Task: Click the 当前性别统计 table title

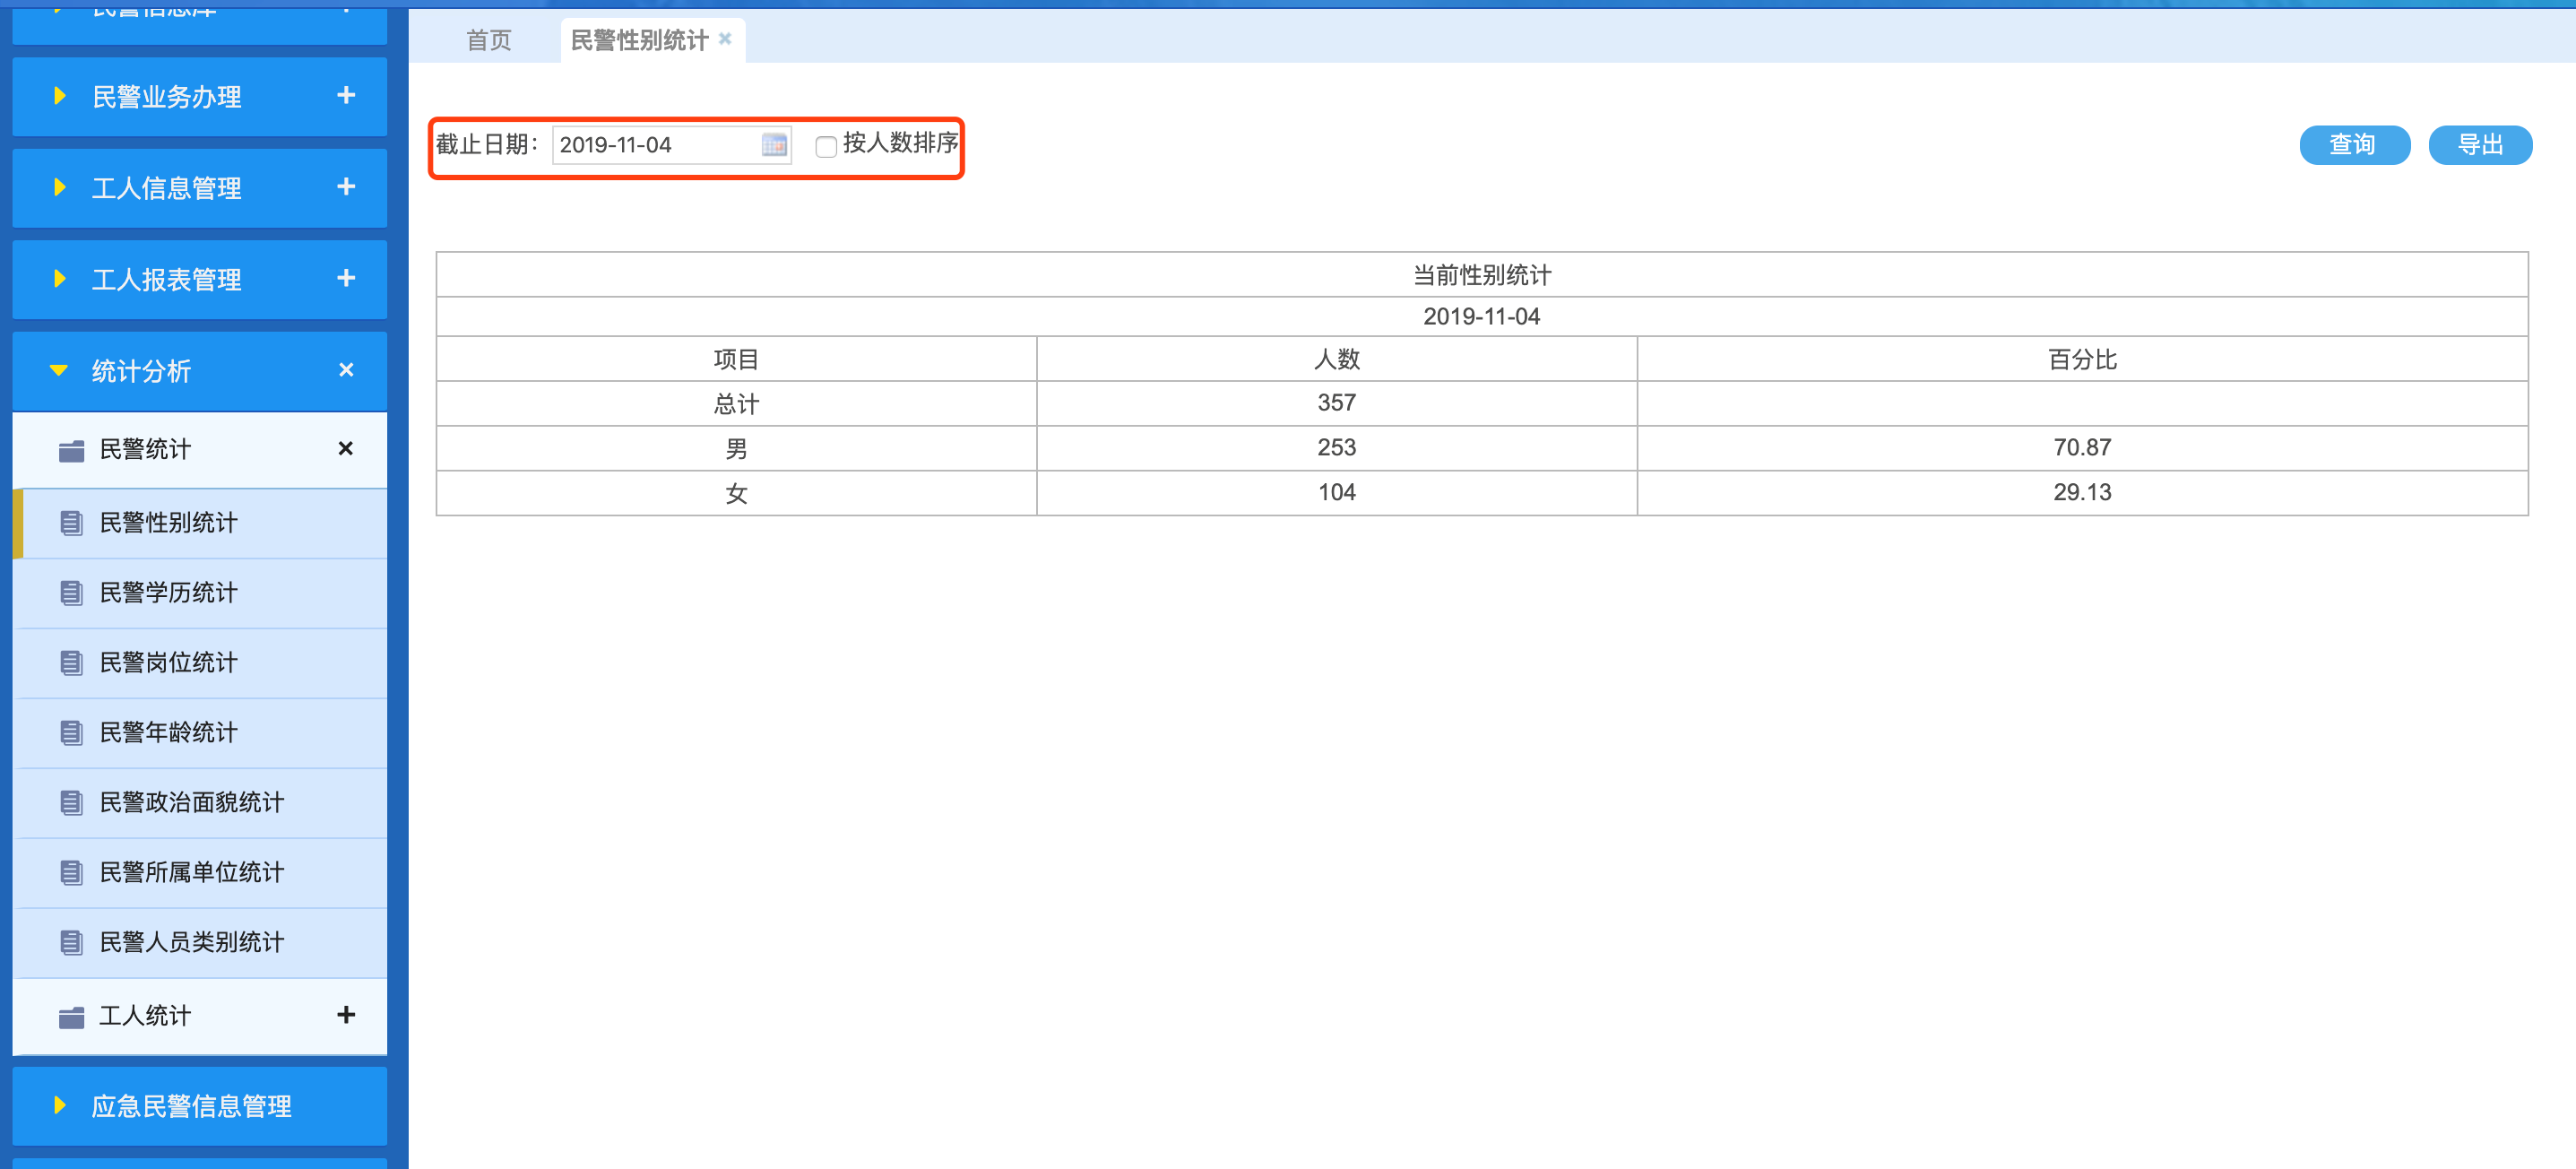Action: coord(1482,275)
